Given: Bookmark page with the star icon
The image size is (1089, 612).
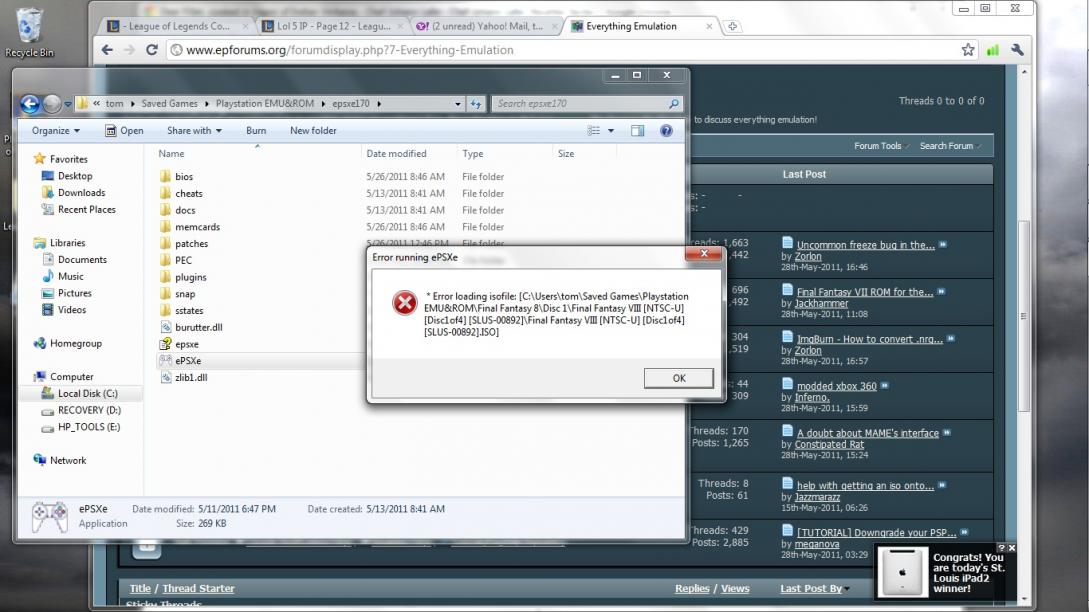Looking at the screenshot, I should coord(967,50).
